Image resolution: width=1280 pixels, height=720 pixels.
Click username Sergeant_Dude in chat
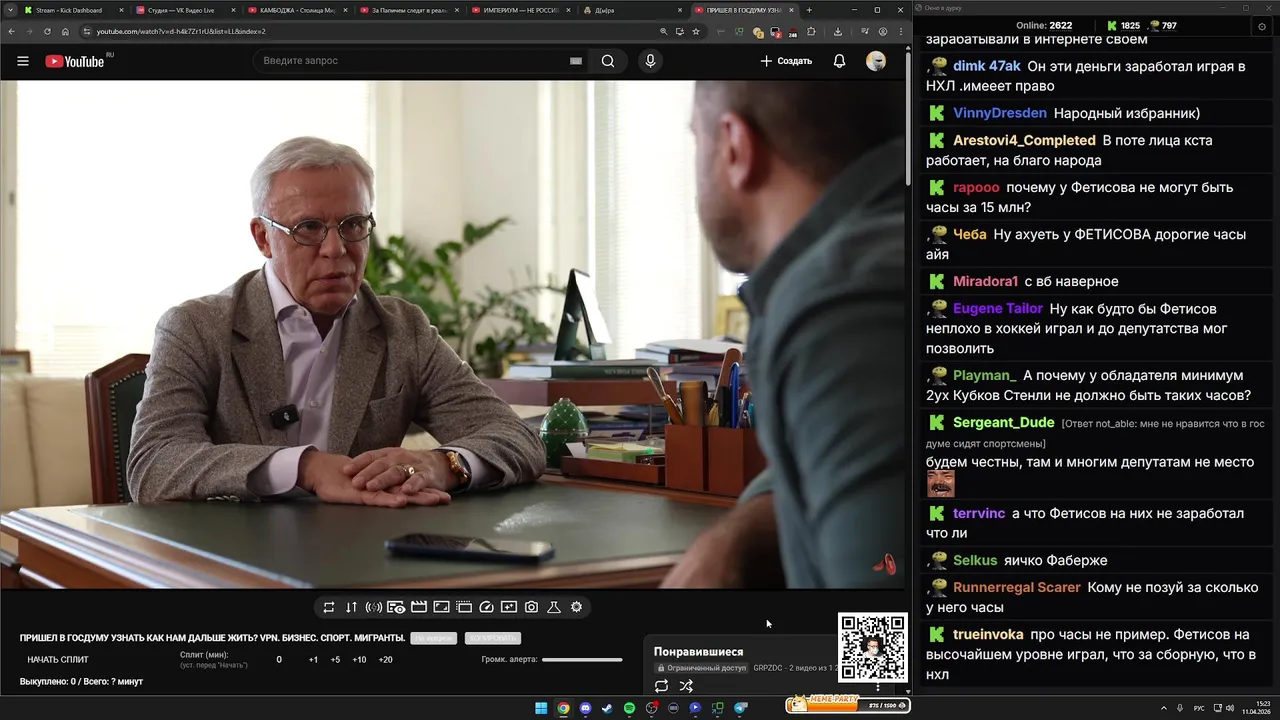pos(1004,423)
